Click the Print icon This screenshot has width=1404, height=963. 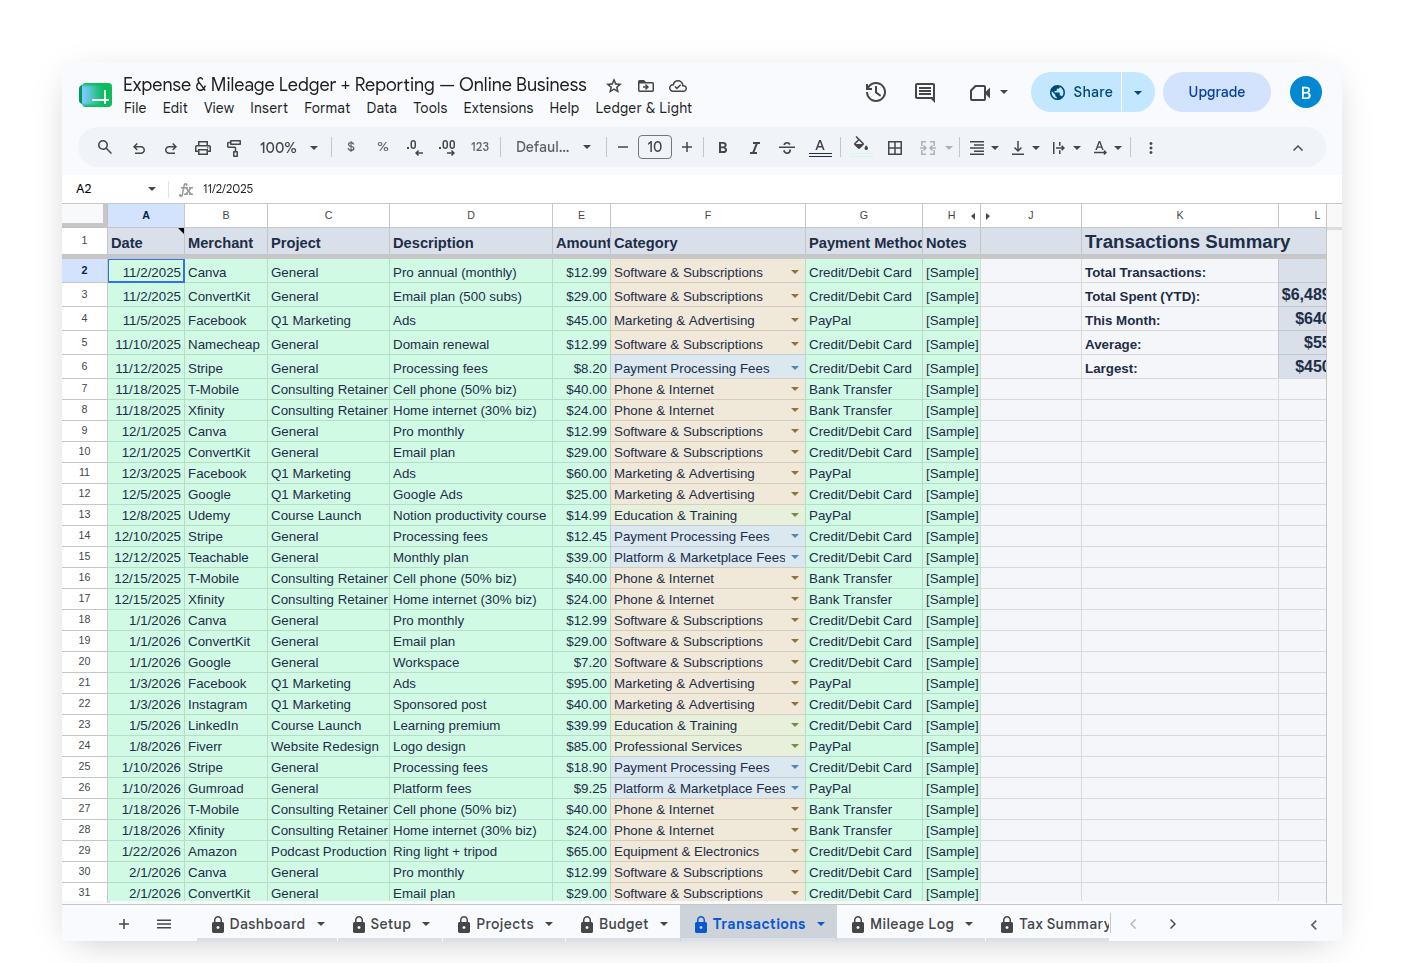coord(203,148)
